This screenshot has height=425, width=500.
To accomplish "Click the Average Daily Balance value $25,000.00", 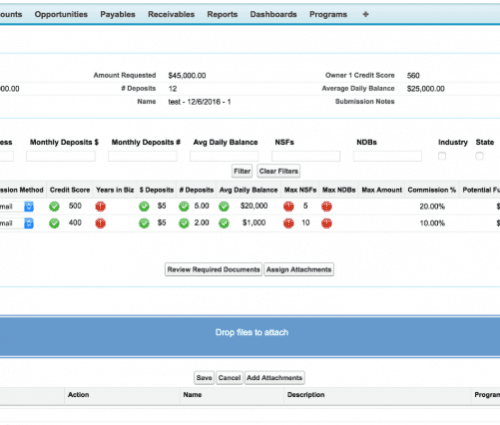I will click(x=426, y=89).
